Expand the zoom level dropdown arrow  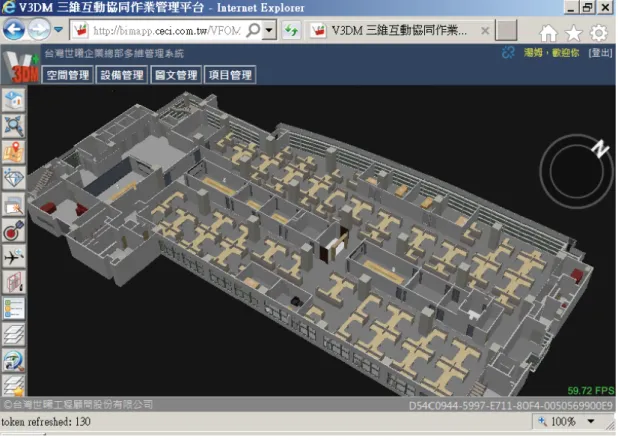[591, 421]
